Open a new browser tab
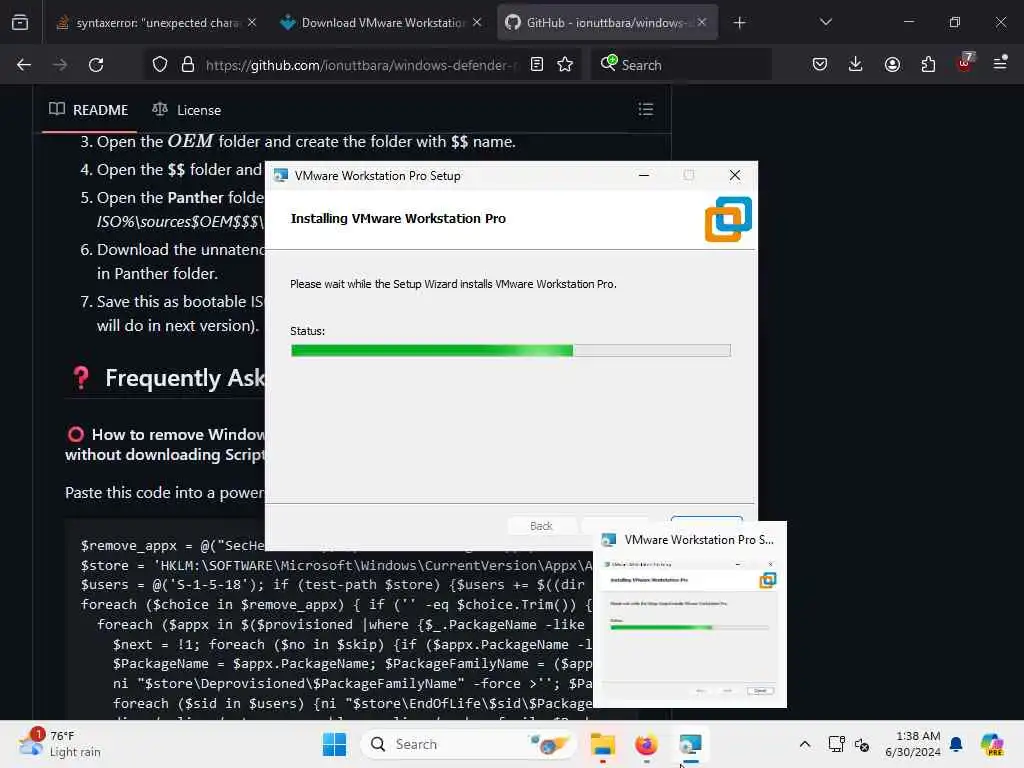 point(739,23)
